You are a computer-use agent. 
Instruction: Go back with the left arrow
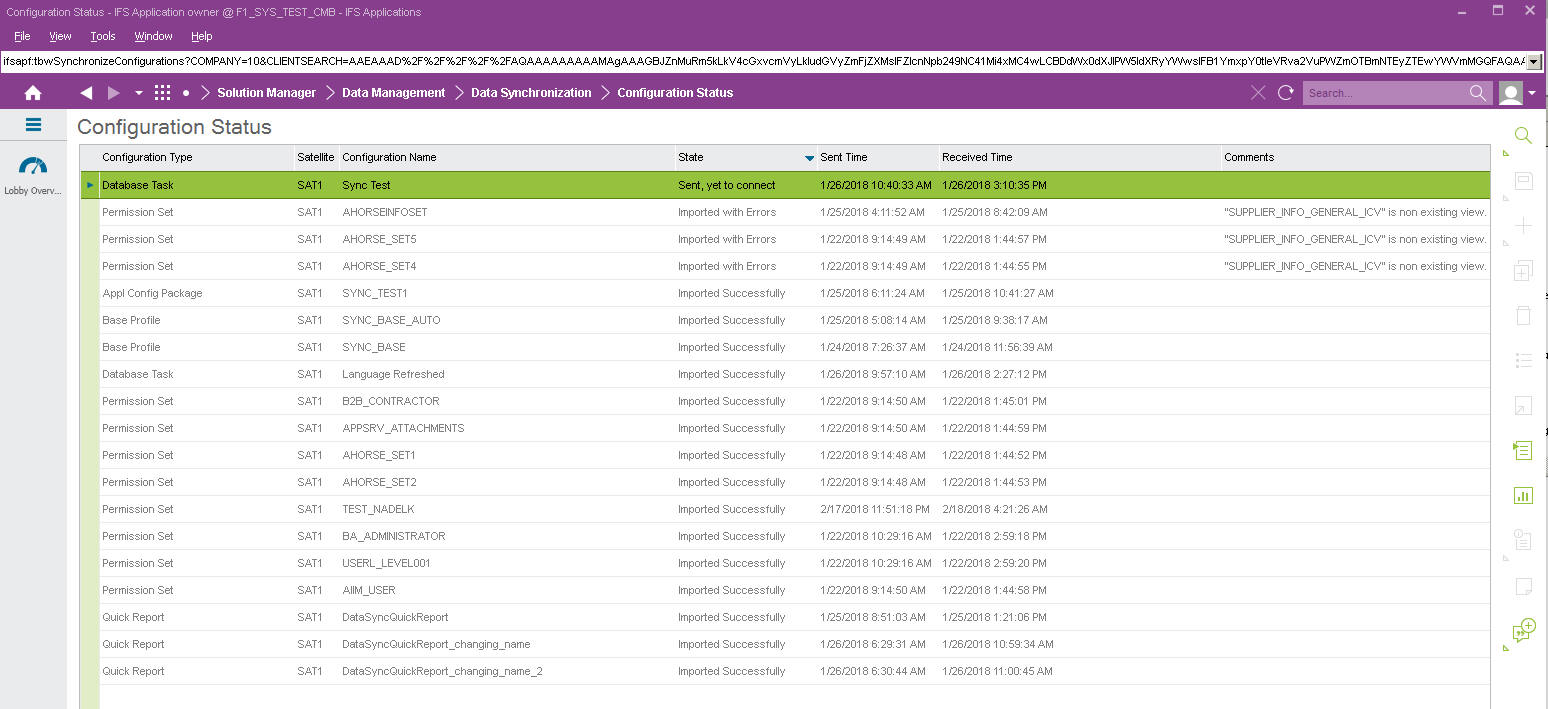click(86, 93)
